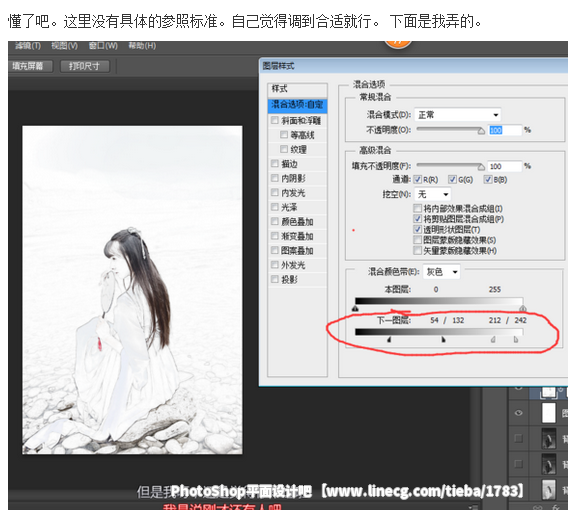This screenshot has width=579, height=510.
Task: Open the 窗口(W) menu
Action: [103, 46]
